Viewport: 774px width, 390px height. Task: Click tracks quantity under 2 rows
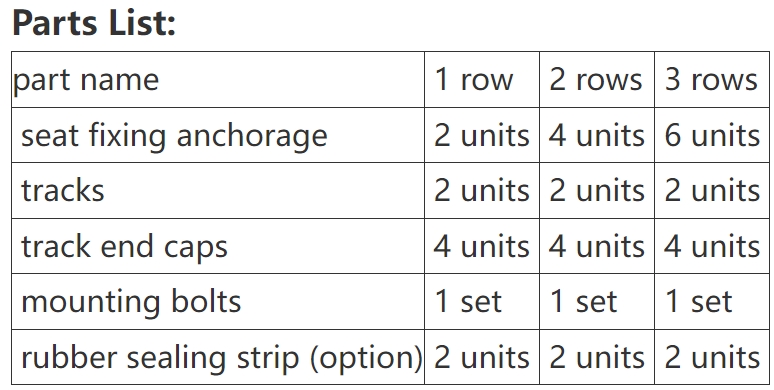(x=597, y=191)
